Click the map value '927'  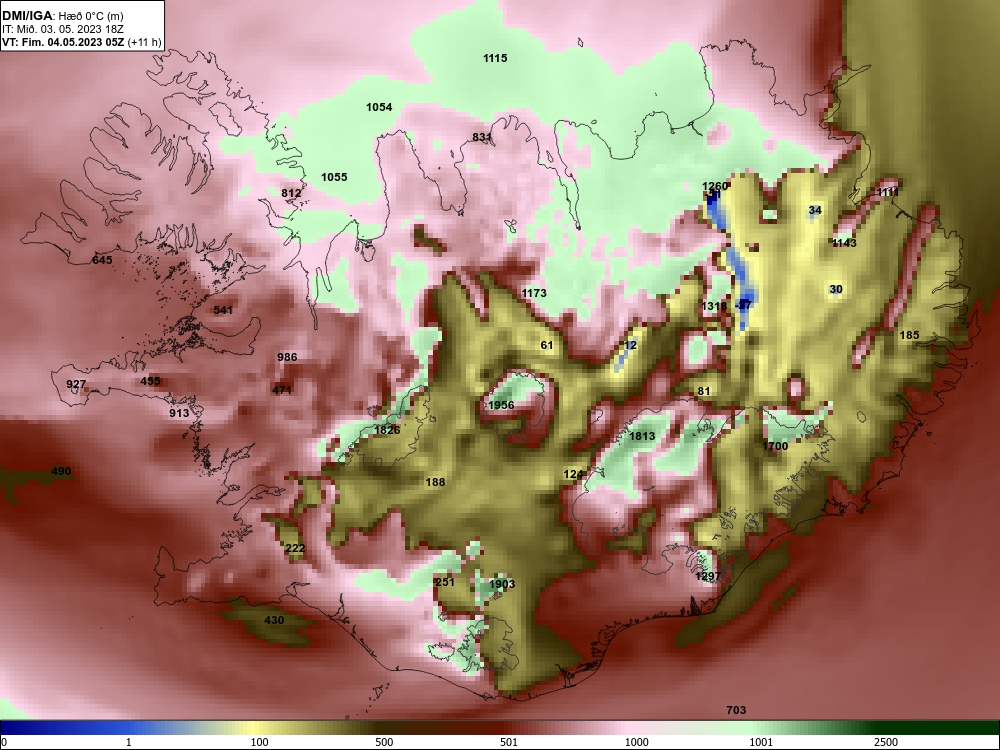[x=76, y=384]
